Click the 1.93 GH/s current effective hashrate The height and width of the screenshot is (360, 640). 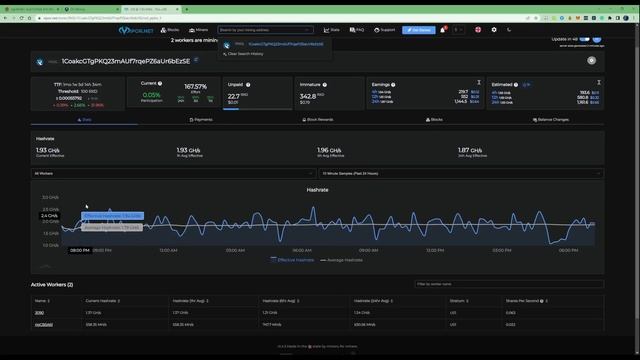pos(48,150)
